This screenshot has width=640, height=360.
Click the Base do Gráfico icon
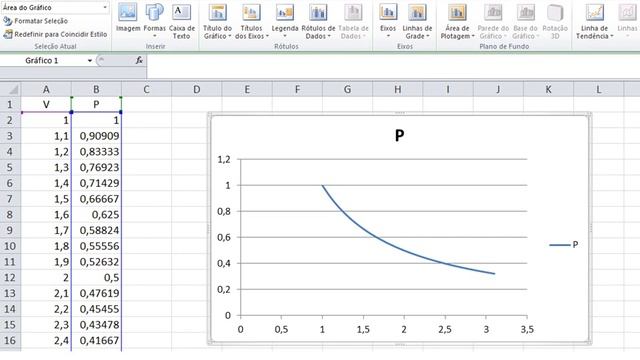tap(525, 21)
